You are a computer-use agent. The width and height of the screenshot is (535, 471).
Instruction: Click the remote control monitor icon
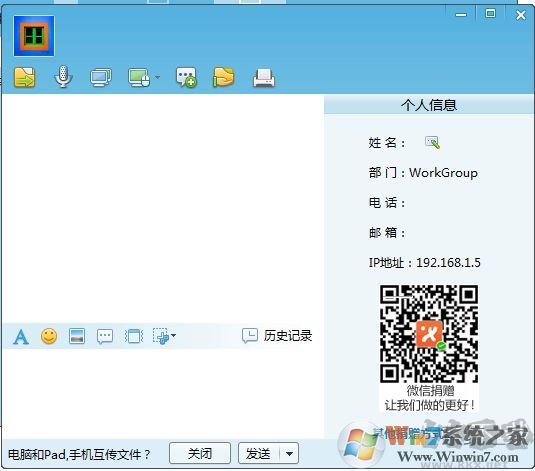139,77
